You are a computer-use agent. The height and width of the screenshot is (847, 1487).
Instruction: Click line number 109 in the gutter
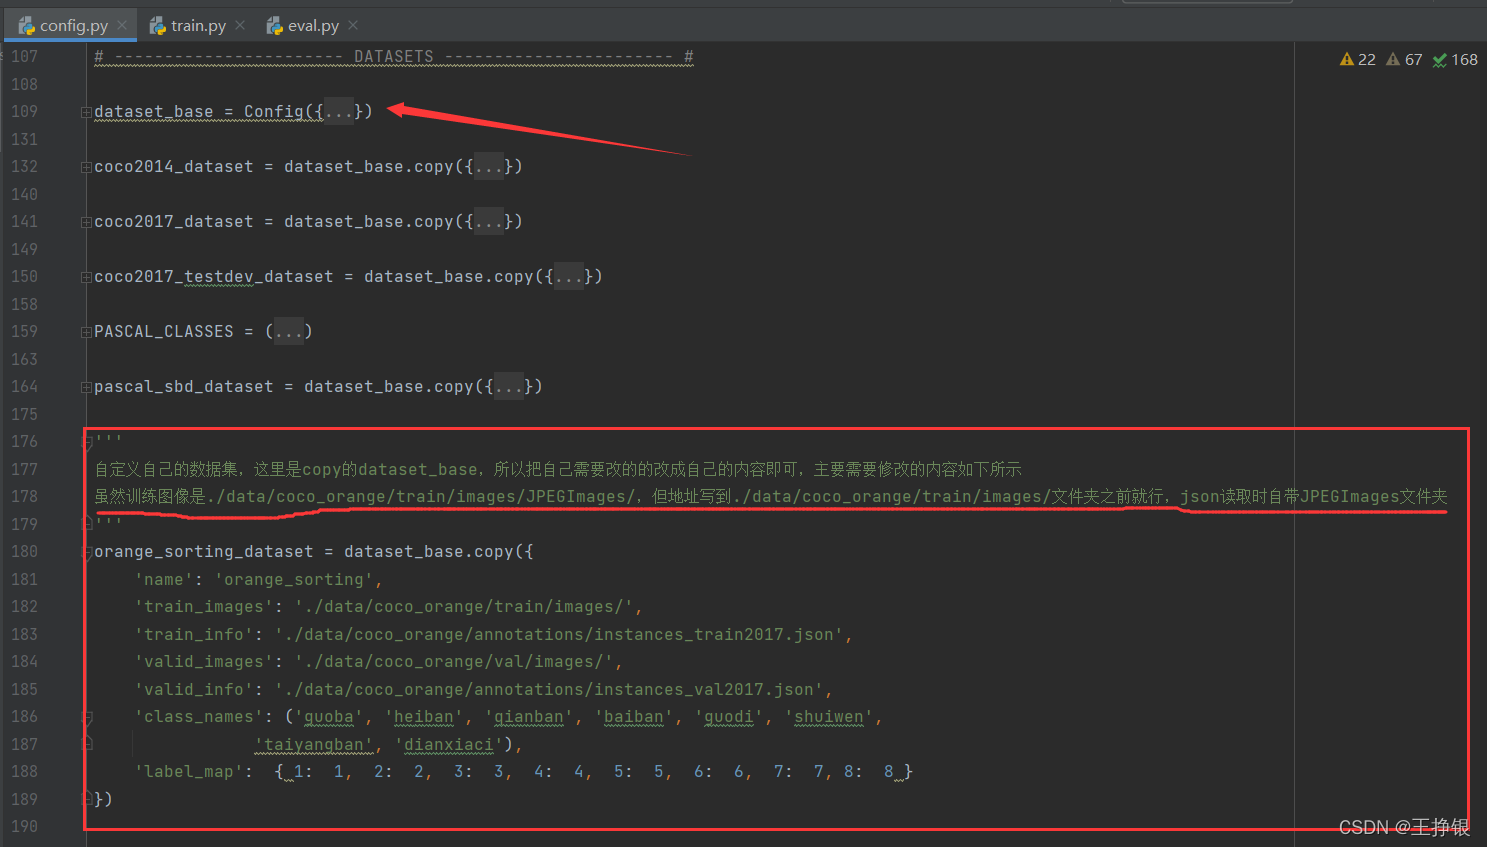coord(24,112)
